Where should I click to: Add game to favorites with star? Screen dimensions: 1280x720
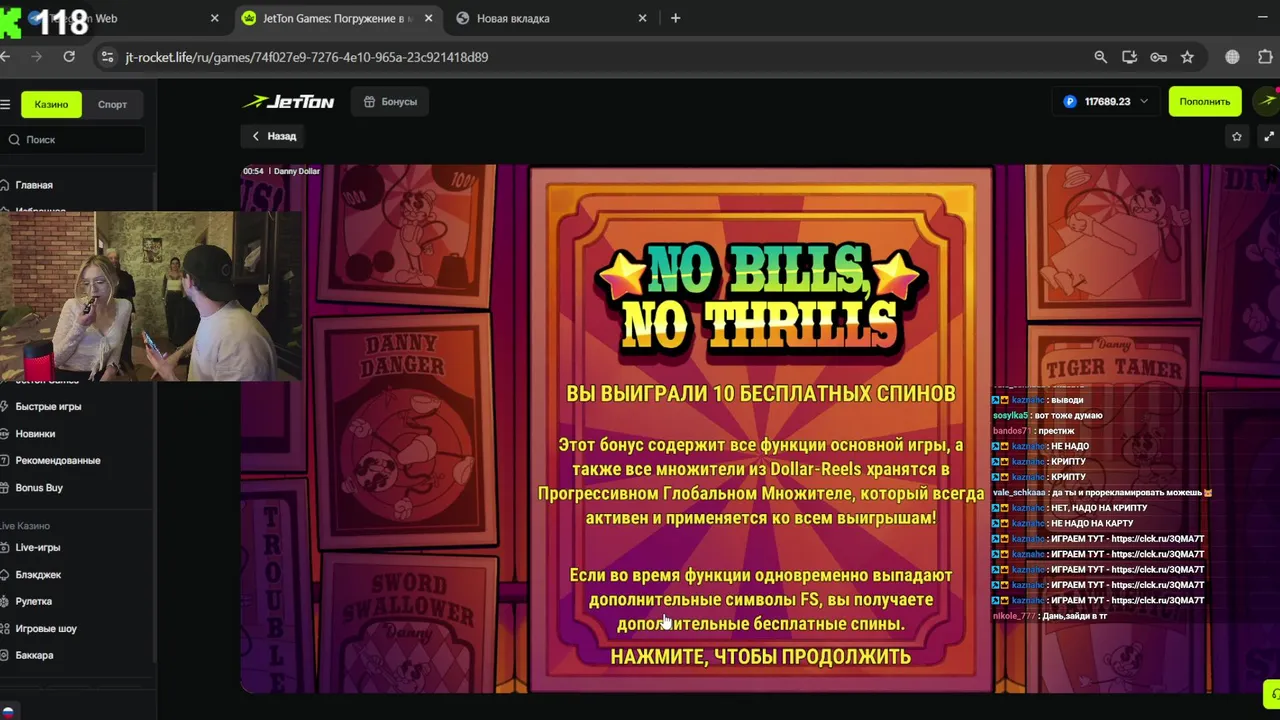[1237, 136]
